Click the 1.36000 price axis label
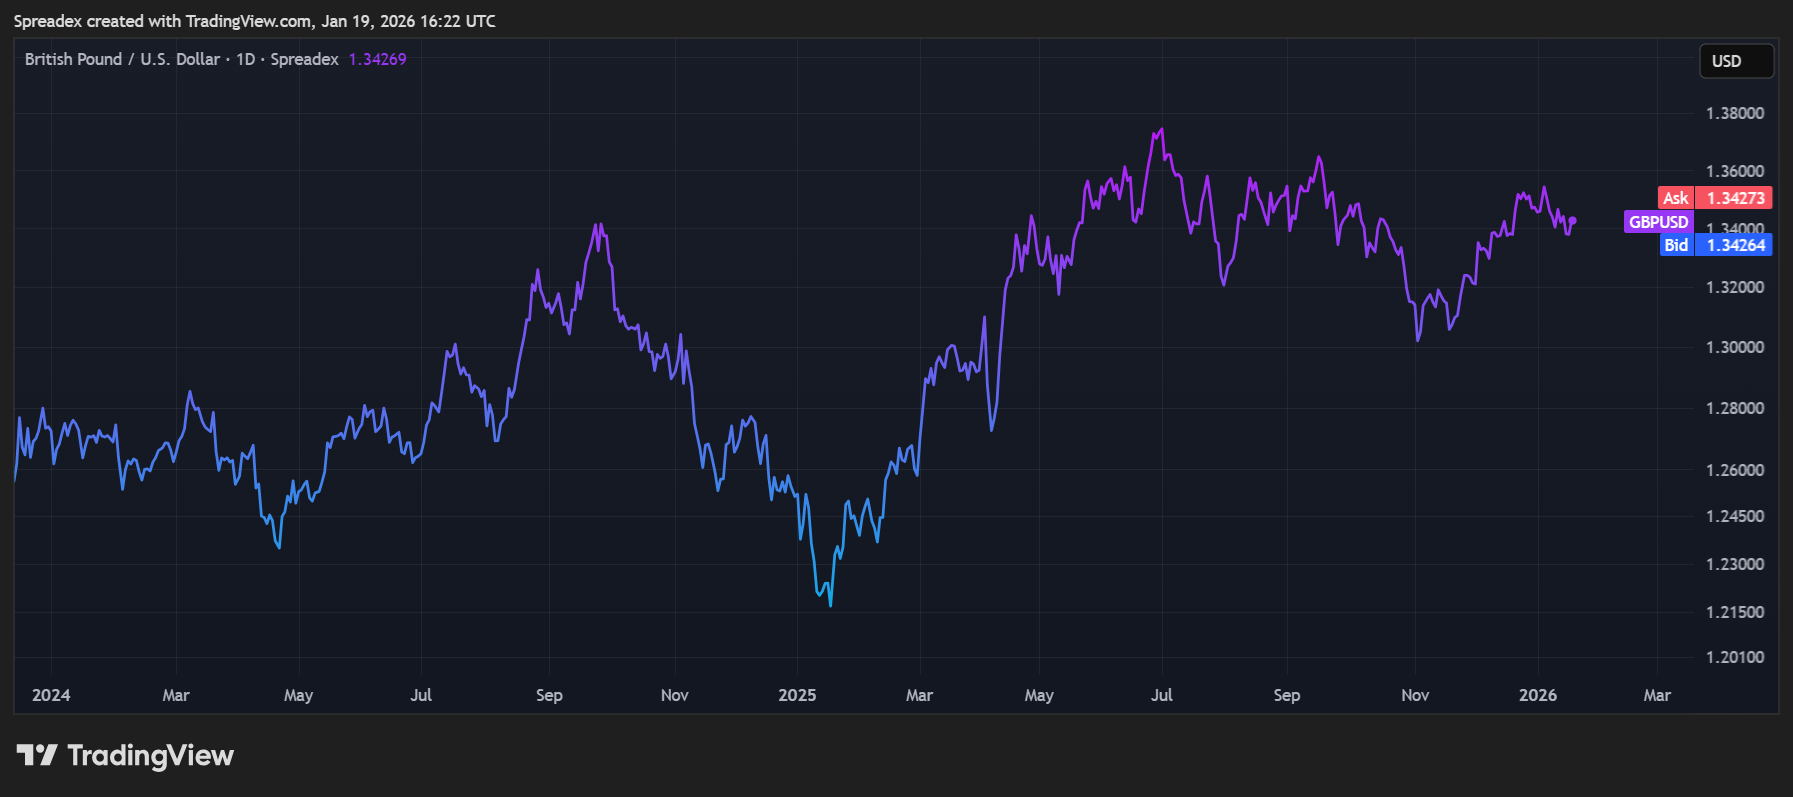The image size is (1793, 797). [x=1735, y=171]
